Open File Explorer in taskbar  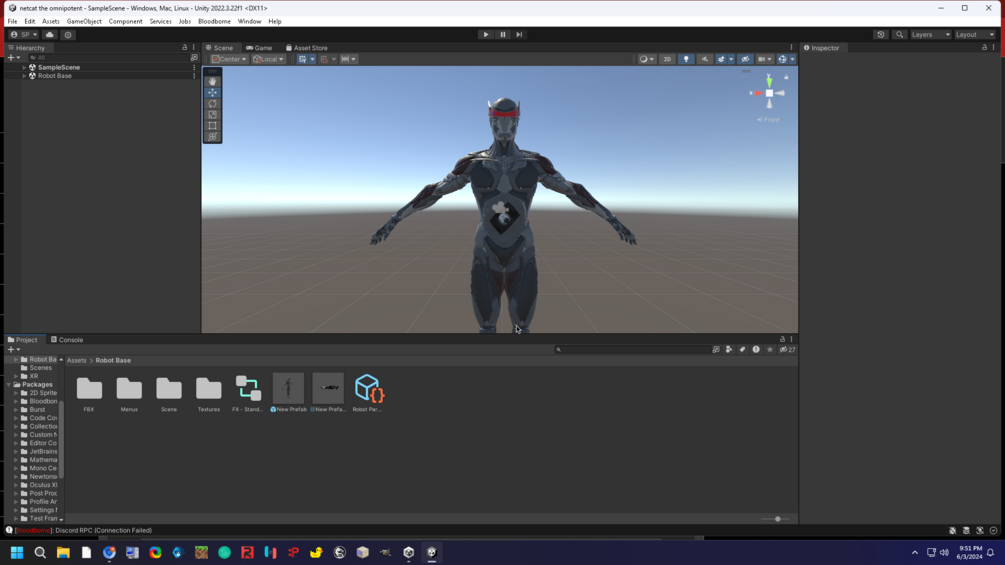pyautogui.click(x=63, y=552)
